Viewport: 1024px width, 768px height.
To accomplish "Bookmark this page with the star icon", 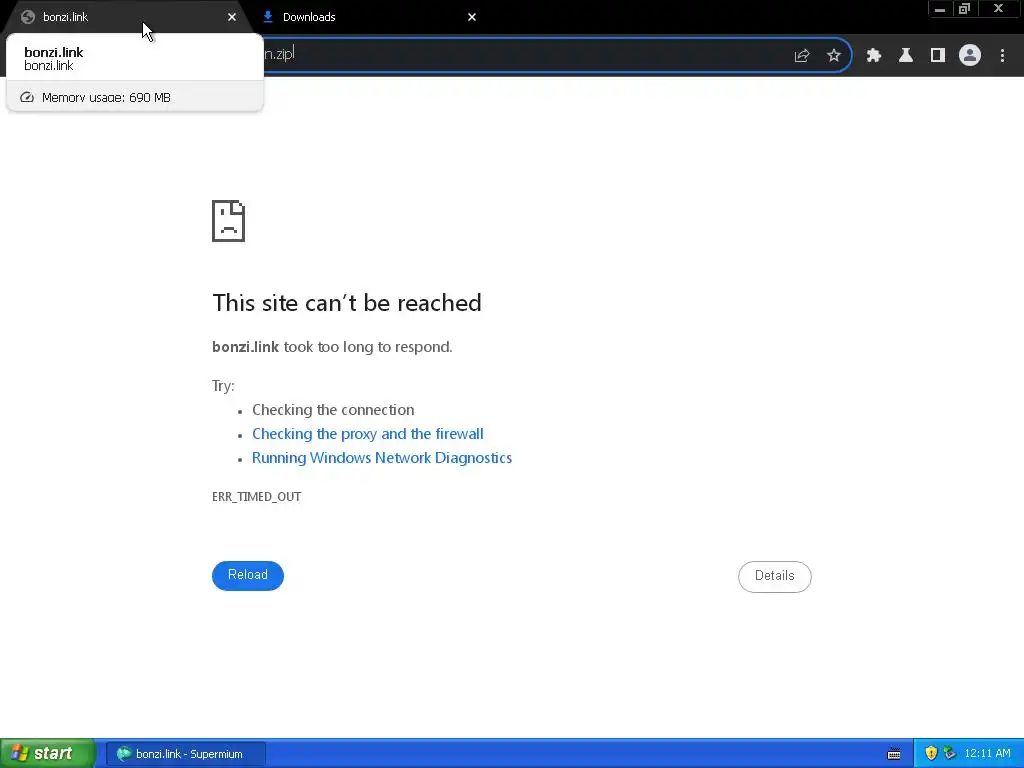I will point(834,56).
